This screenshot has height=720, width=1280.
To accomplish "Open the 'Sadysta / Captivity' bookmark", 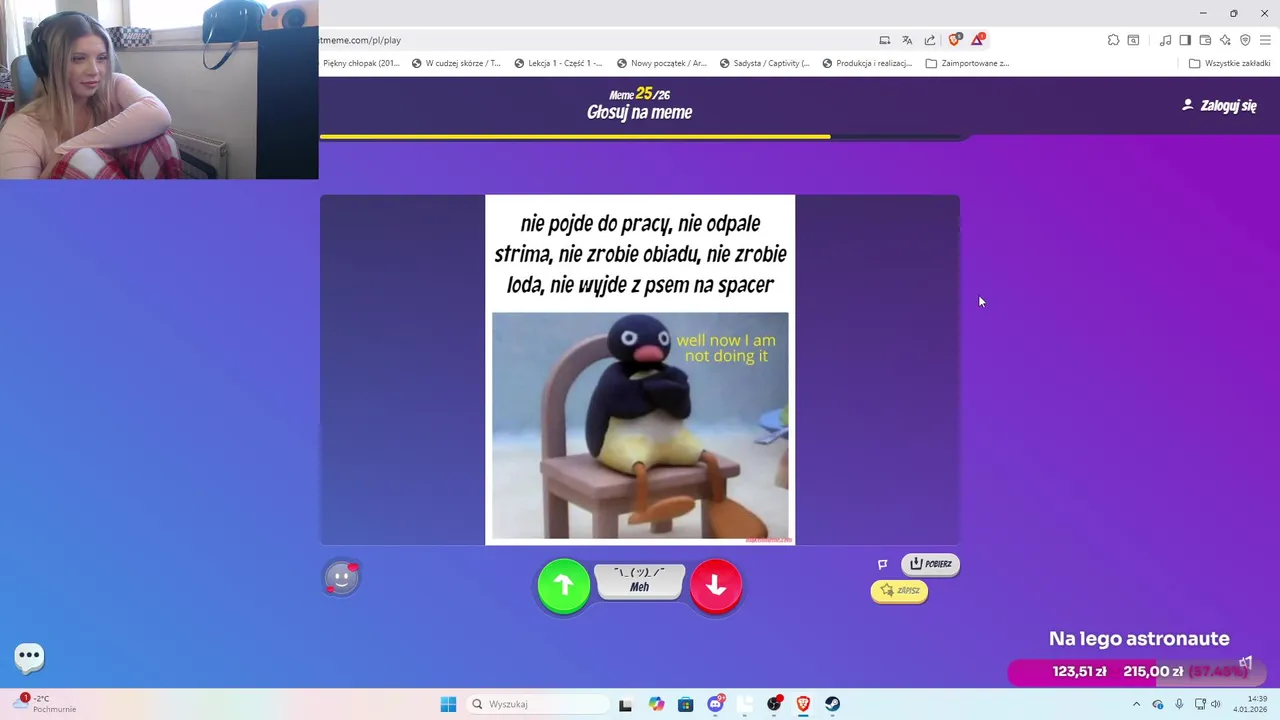I will coord(764,63).
